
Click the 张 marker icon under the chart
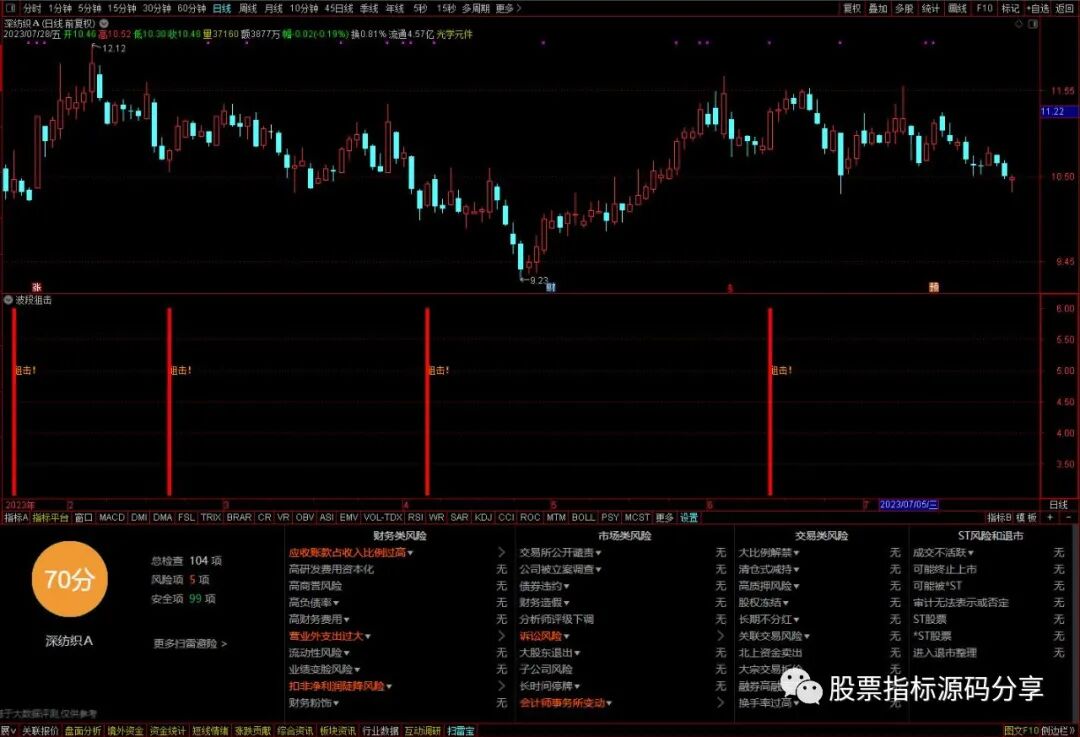[x=37, y=287]
